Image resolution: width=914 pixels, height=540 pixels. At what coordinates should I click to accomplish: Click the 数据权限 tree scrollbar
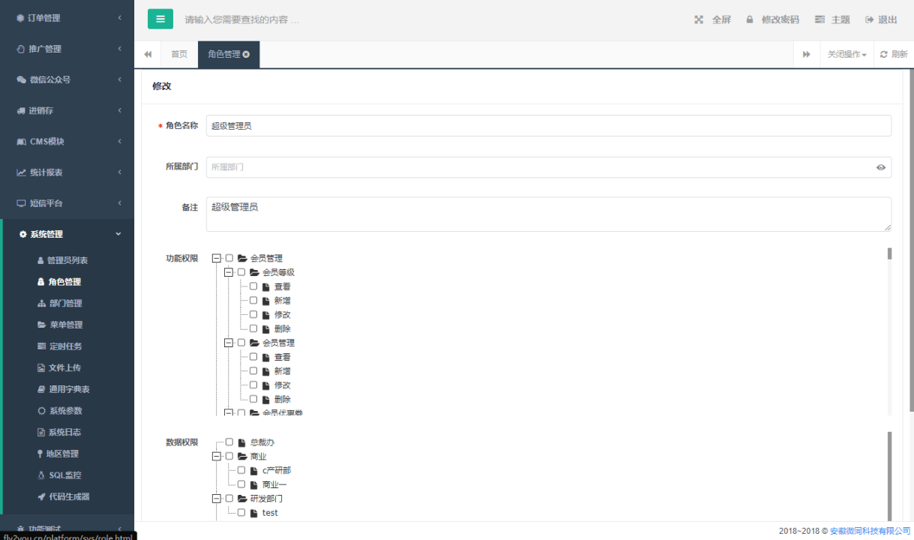(x=890, y=475)
